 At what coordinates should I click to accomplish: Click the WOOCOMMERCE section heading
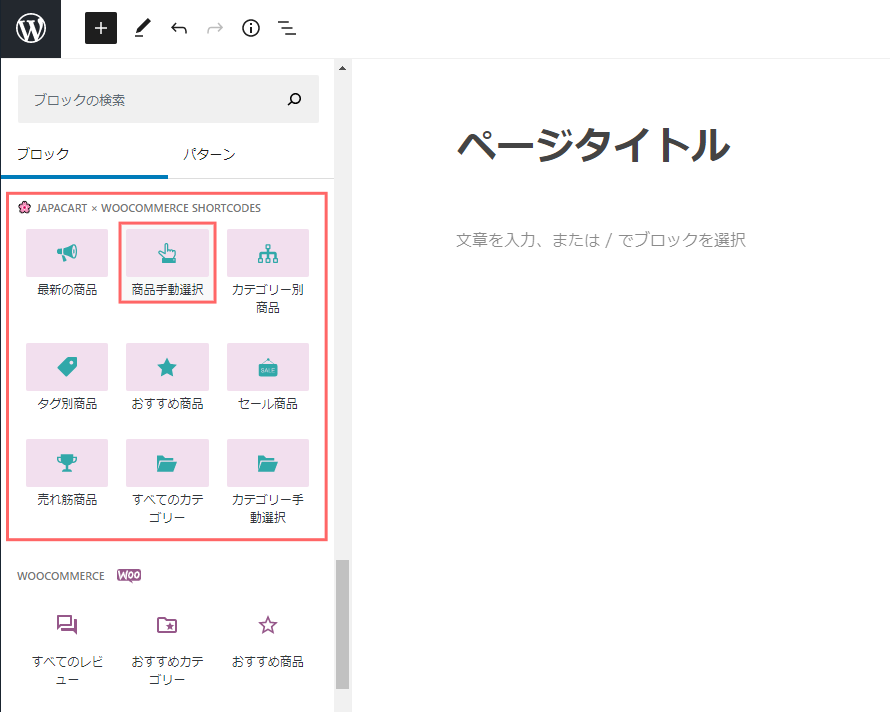(x=61, y=576)
